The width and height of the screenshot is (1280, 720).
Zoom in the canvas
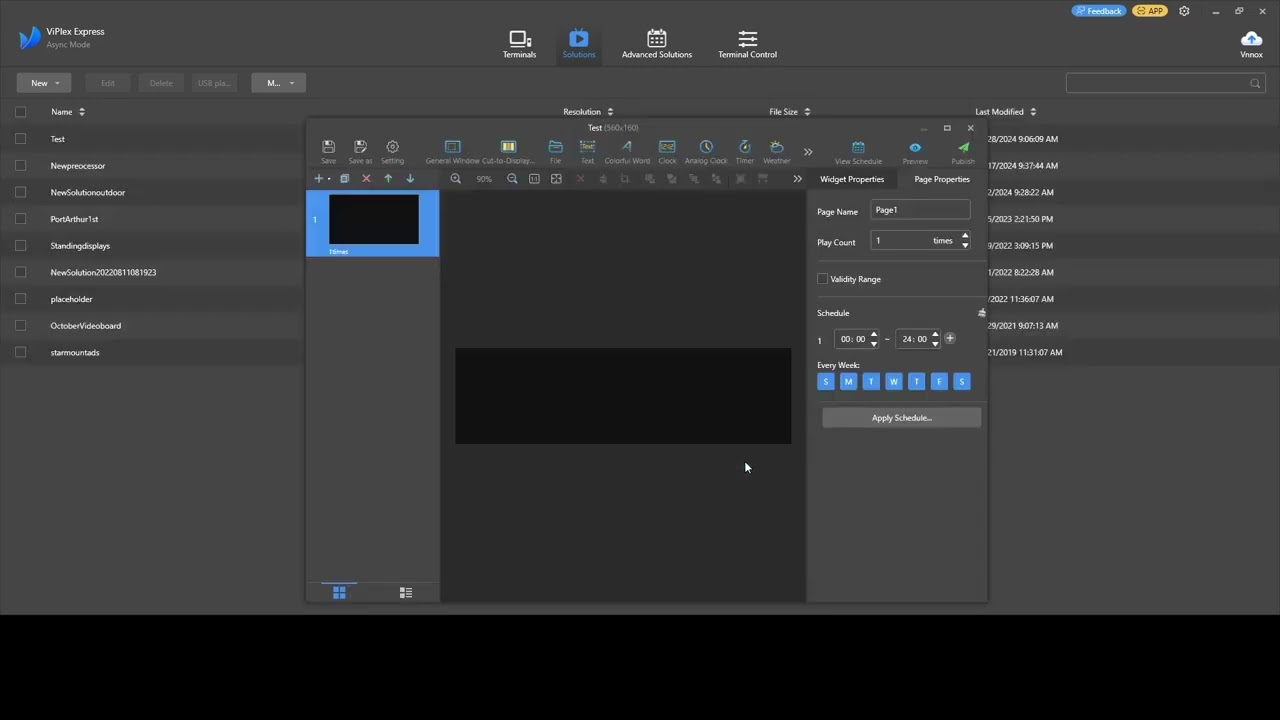(x=455, y=179)
